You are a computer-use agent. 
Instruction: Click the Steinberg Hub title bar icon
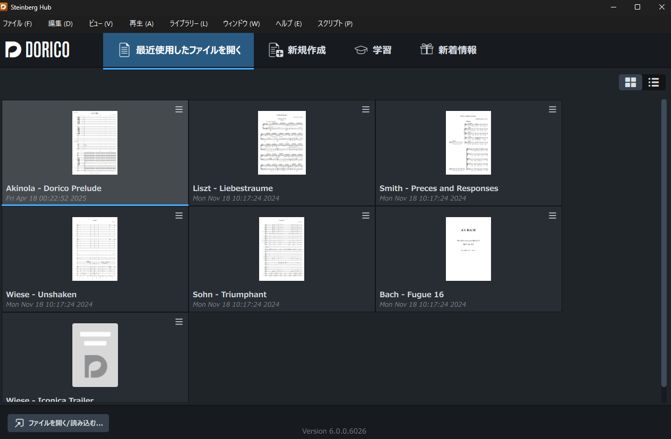(x=4, y=7)
